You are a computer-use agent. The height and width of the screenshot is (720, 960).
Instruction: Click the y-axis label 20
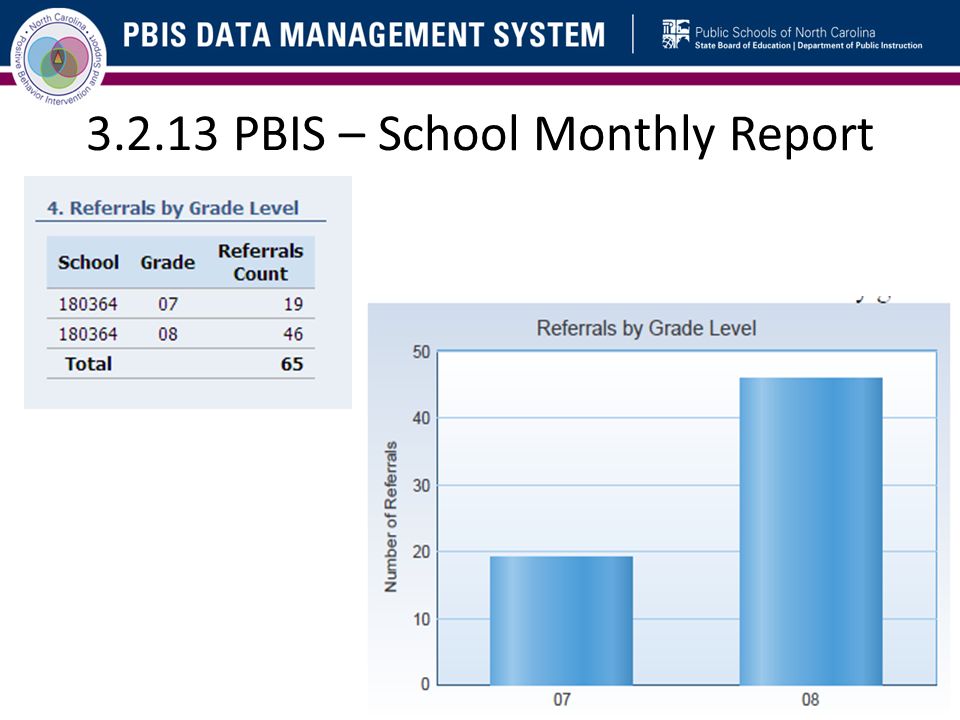(421, 552)
